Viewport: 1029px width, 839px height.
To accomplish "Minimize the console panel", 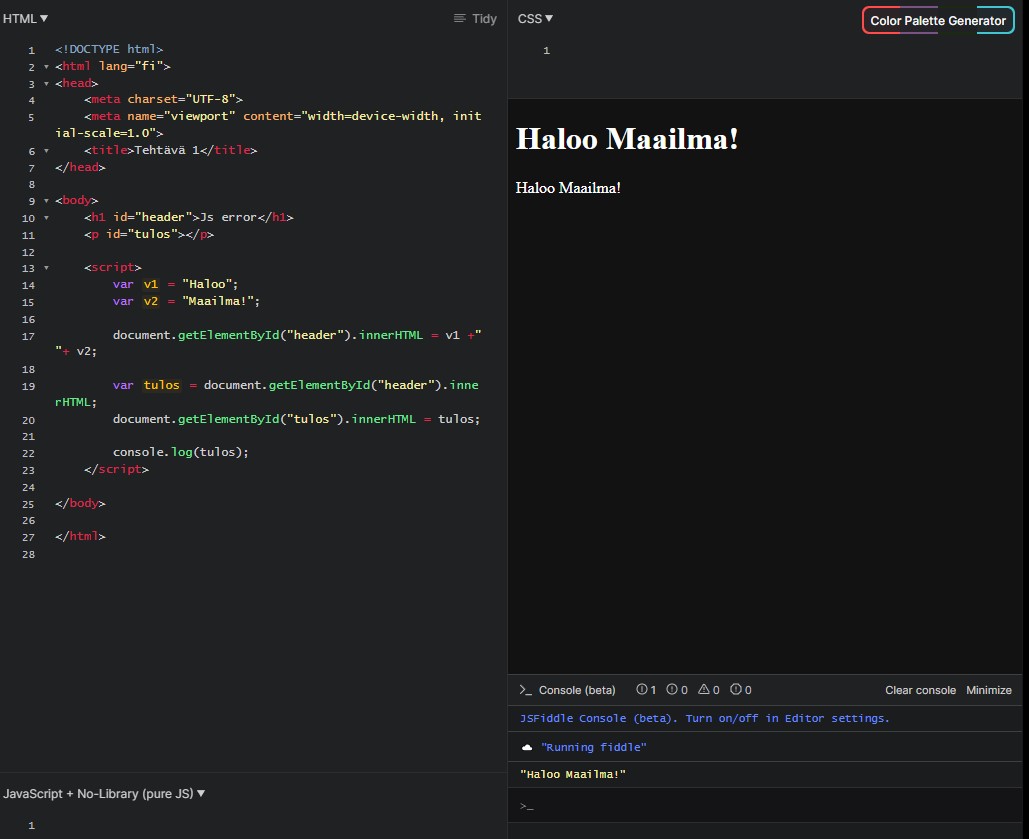I will tap(988, 690).
